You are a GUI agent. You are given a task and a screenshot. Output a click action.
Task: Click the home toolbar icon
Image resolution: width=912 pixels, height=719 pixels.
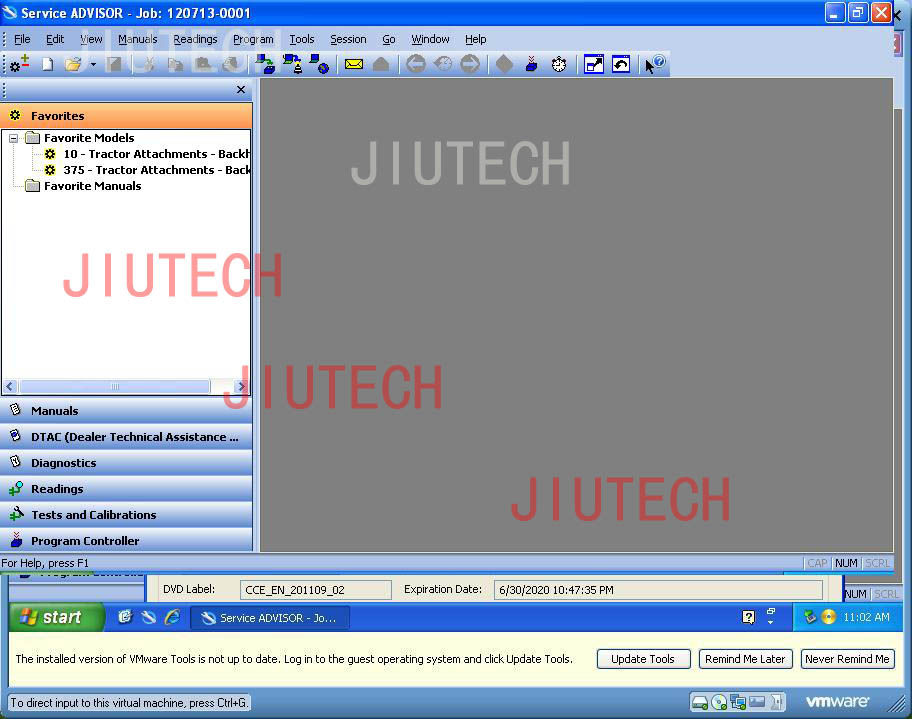coord(381,64)
